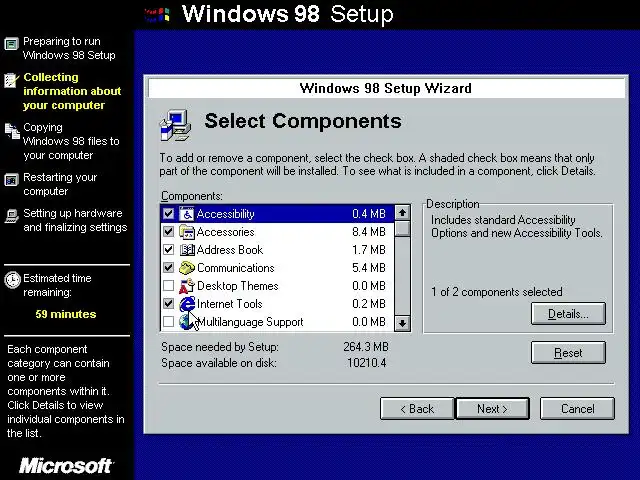This screenshot has height=480, width=640.
Task: Click the components list scroll down arrow
Action: point(402,324)
